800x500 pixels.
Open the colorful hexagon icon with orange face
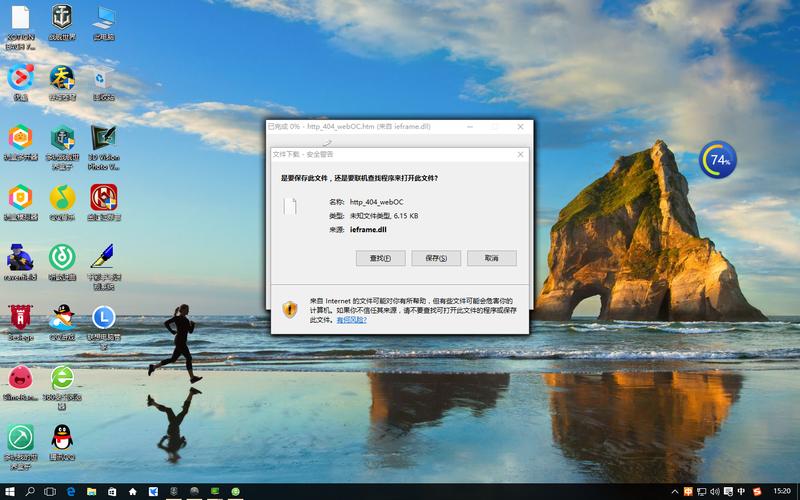point(20,138)
